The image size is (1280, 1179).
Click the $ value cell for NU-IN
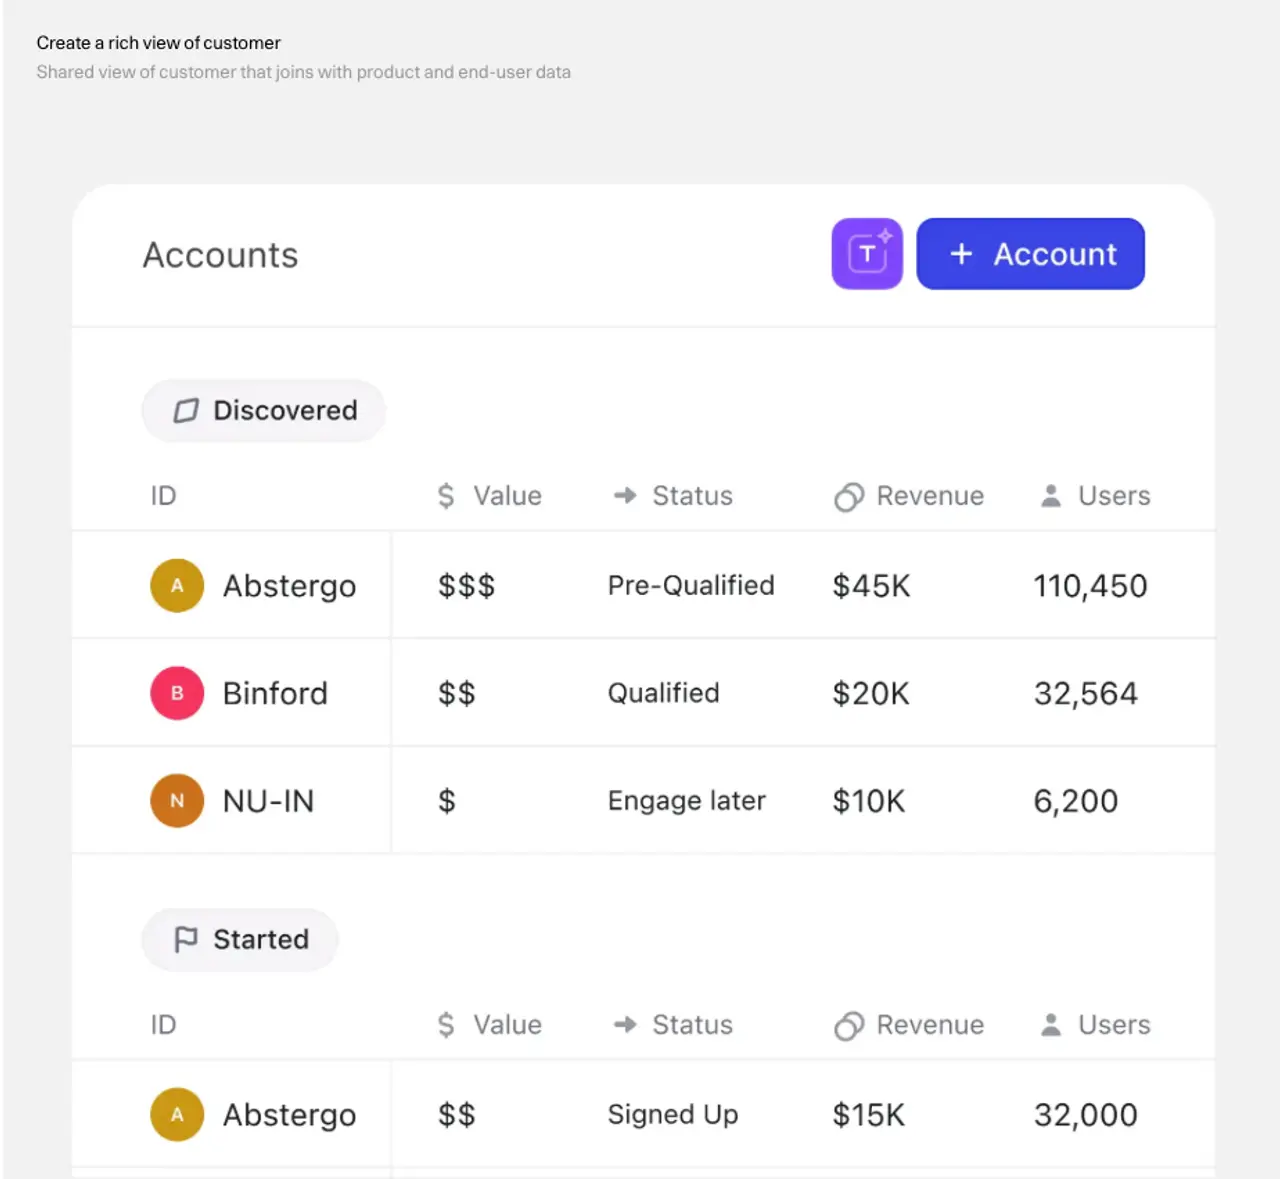click(447, 801)
